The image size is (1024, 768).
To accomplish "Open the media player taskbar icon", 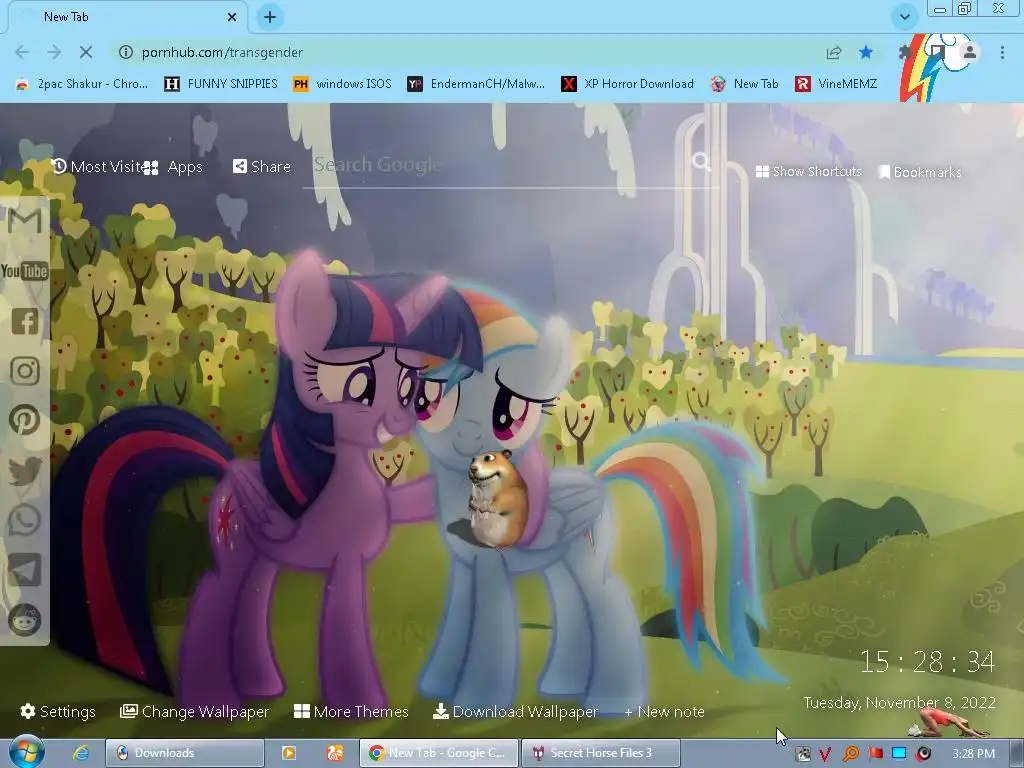I will [x=289, y=753].
